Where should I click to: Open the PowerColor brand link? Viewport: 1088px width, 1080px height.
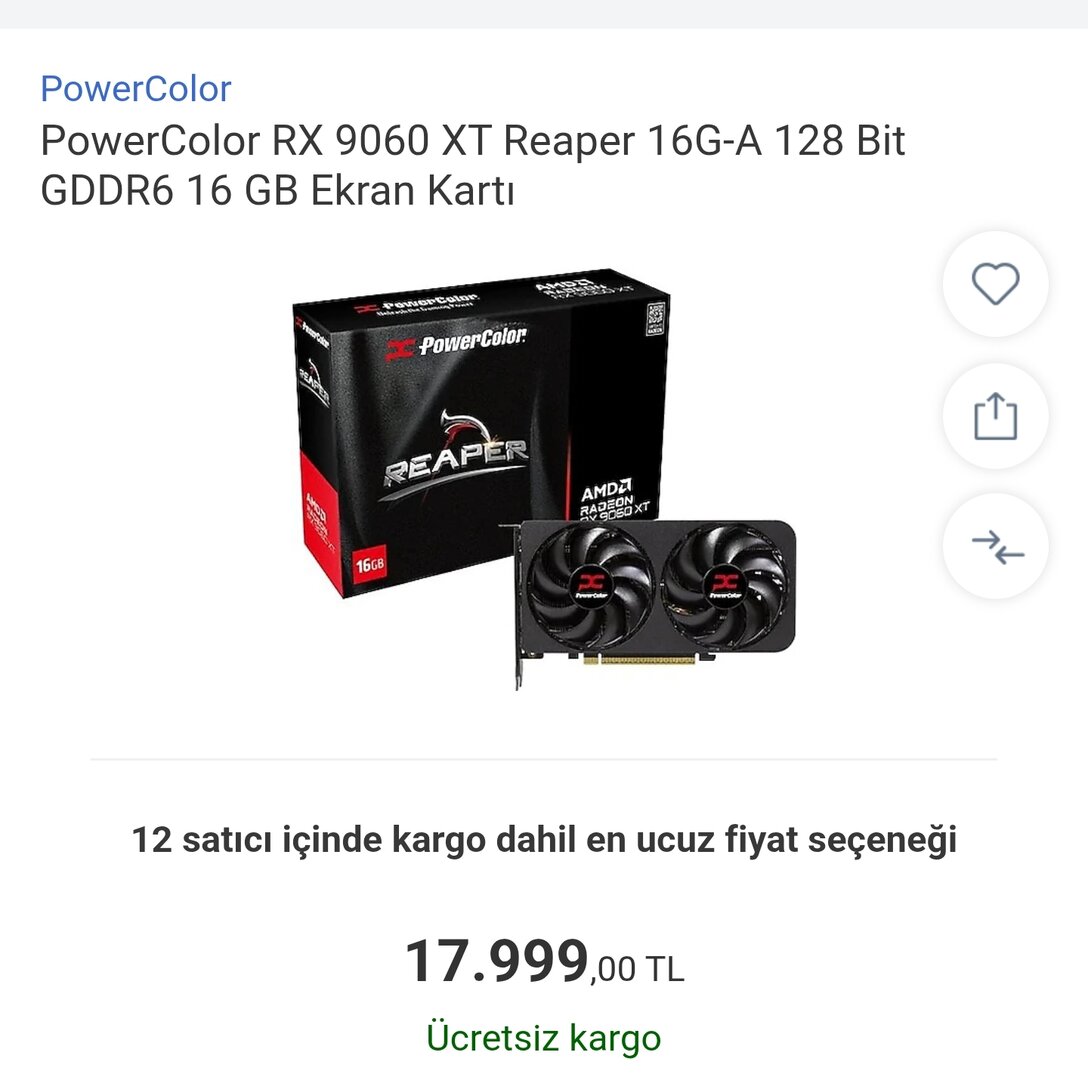click(x=135, y=89)
